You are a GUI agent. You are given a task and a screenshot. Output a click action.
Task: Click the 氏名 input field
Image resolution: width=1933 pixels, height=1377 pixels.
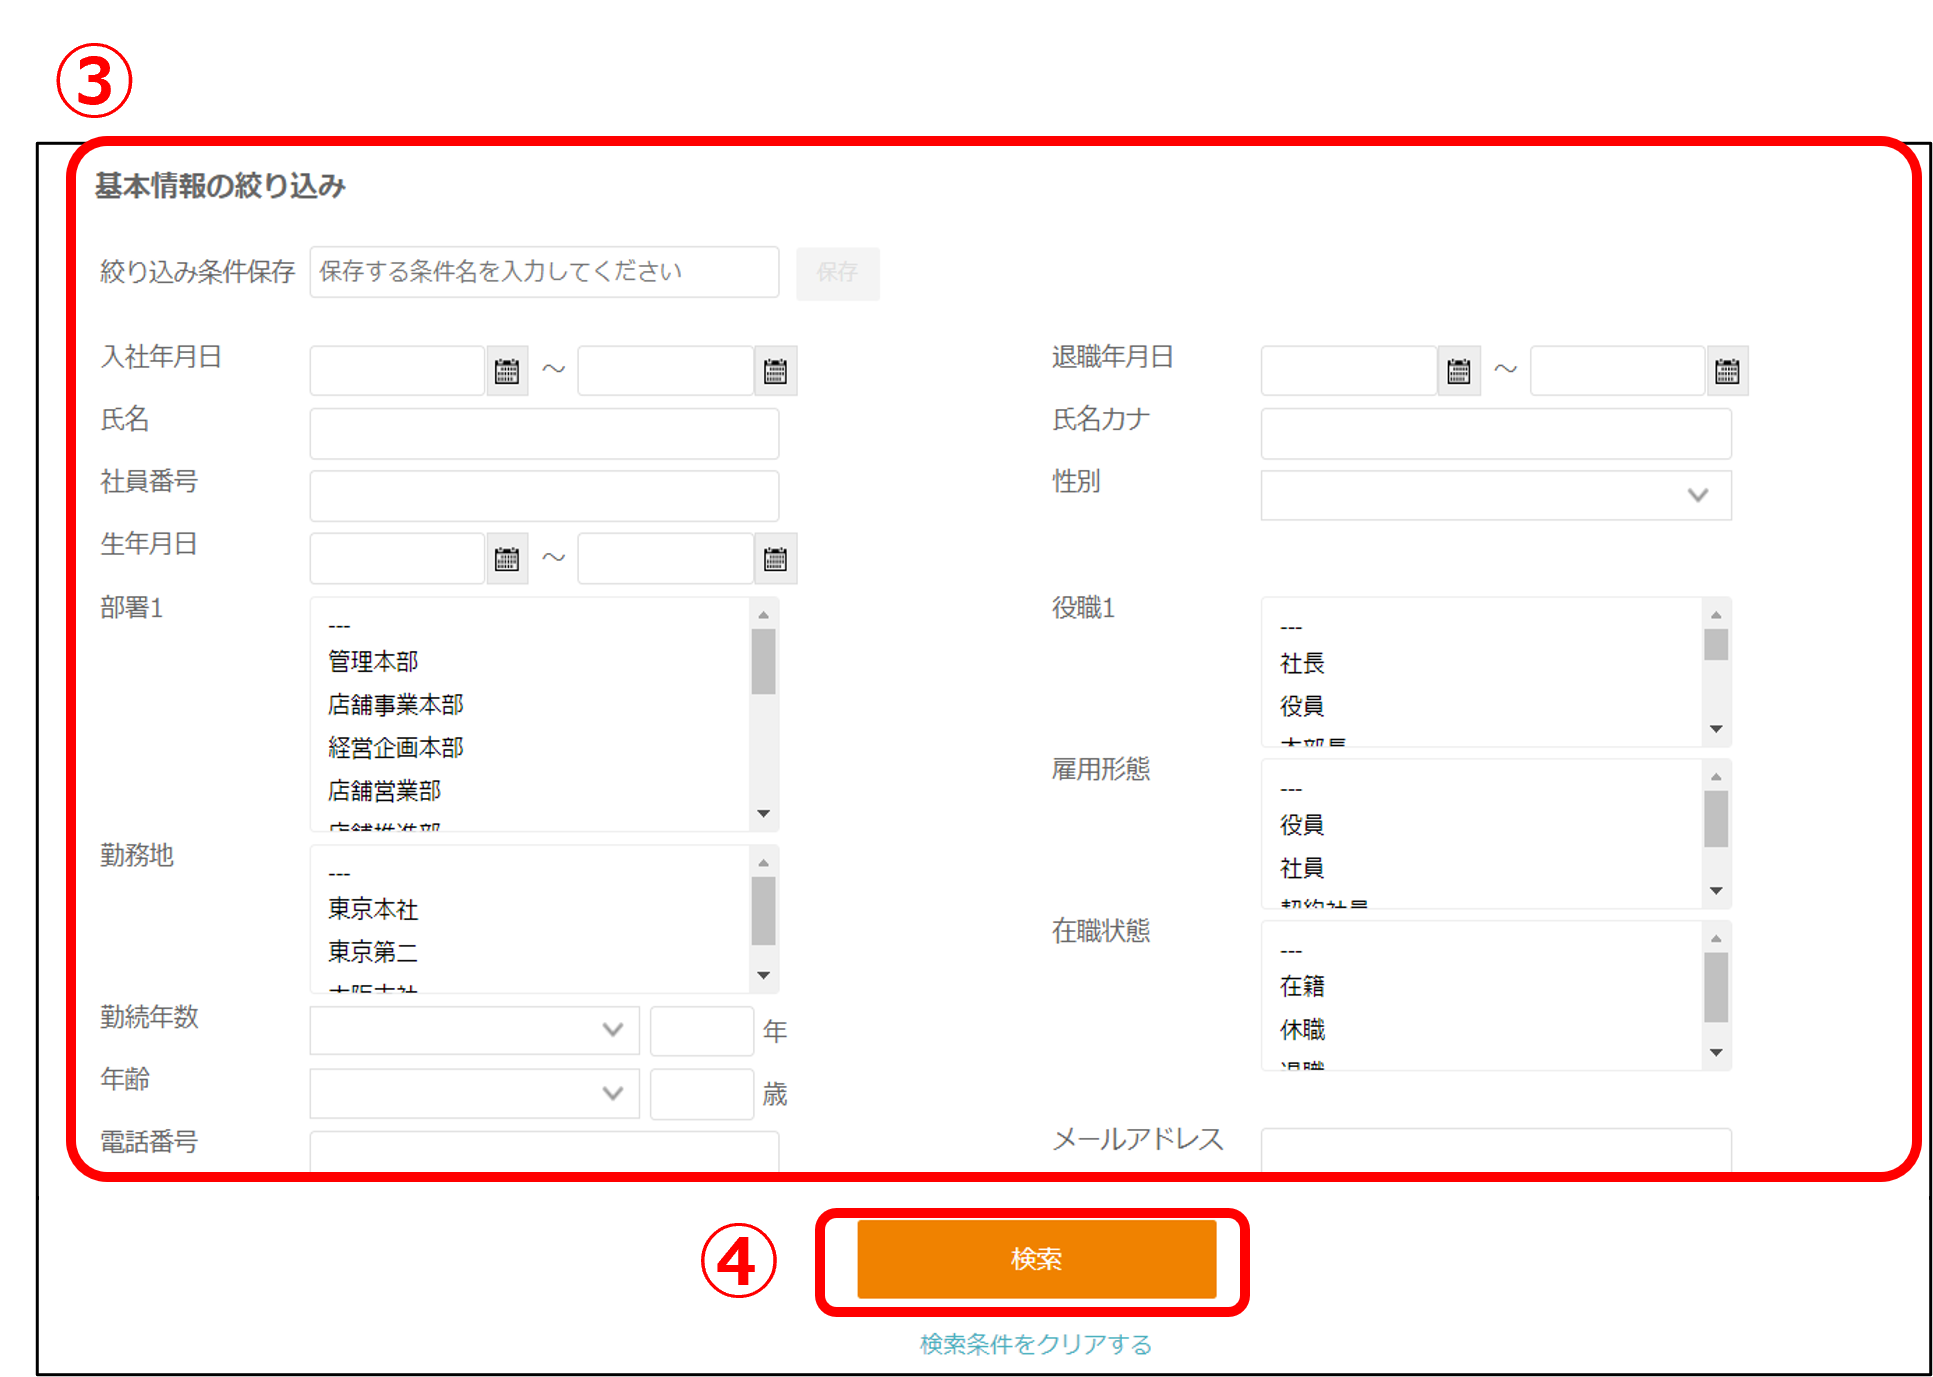[544, 433]
